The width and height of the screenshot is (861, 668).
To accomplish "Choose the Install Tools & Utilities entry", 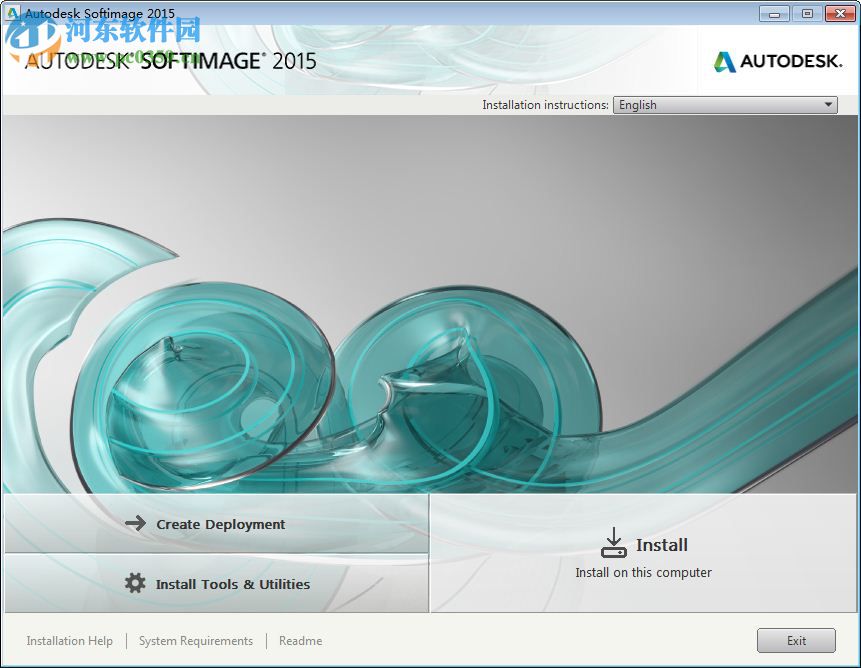I will (x=230, y=584).
